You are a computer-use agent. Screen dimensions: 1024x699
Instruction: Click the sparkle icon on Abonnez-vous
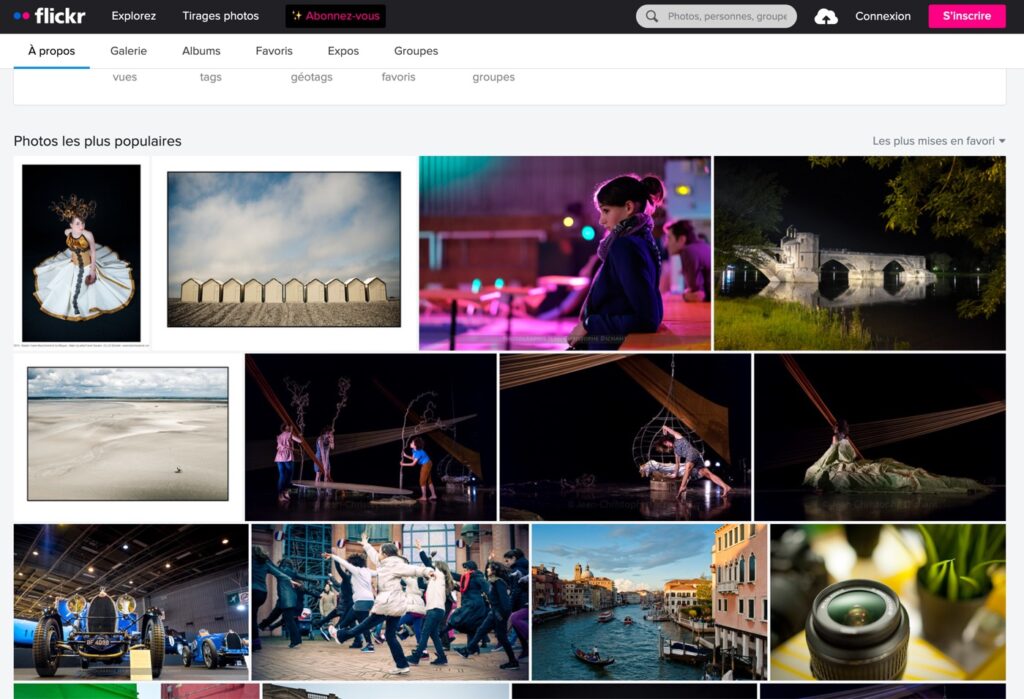point(296,16)
